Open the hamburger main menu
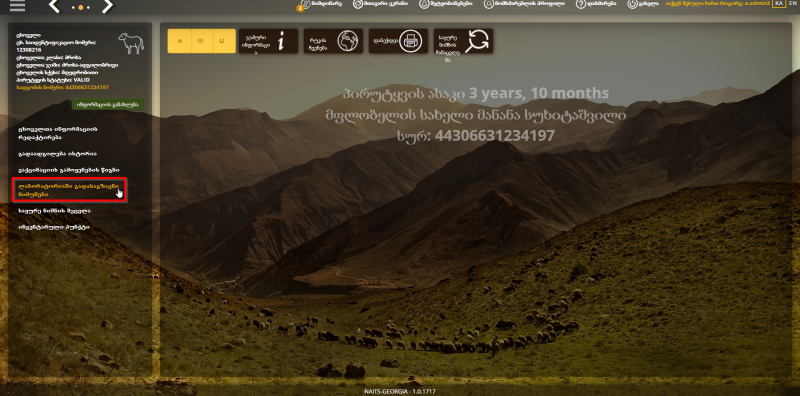This screenshot has width=800, height=396. pos(17,6)
